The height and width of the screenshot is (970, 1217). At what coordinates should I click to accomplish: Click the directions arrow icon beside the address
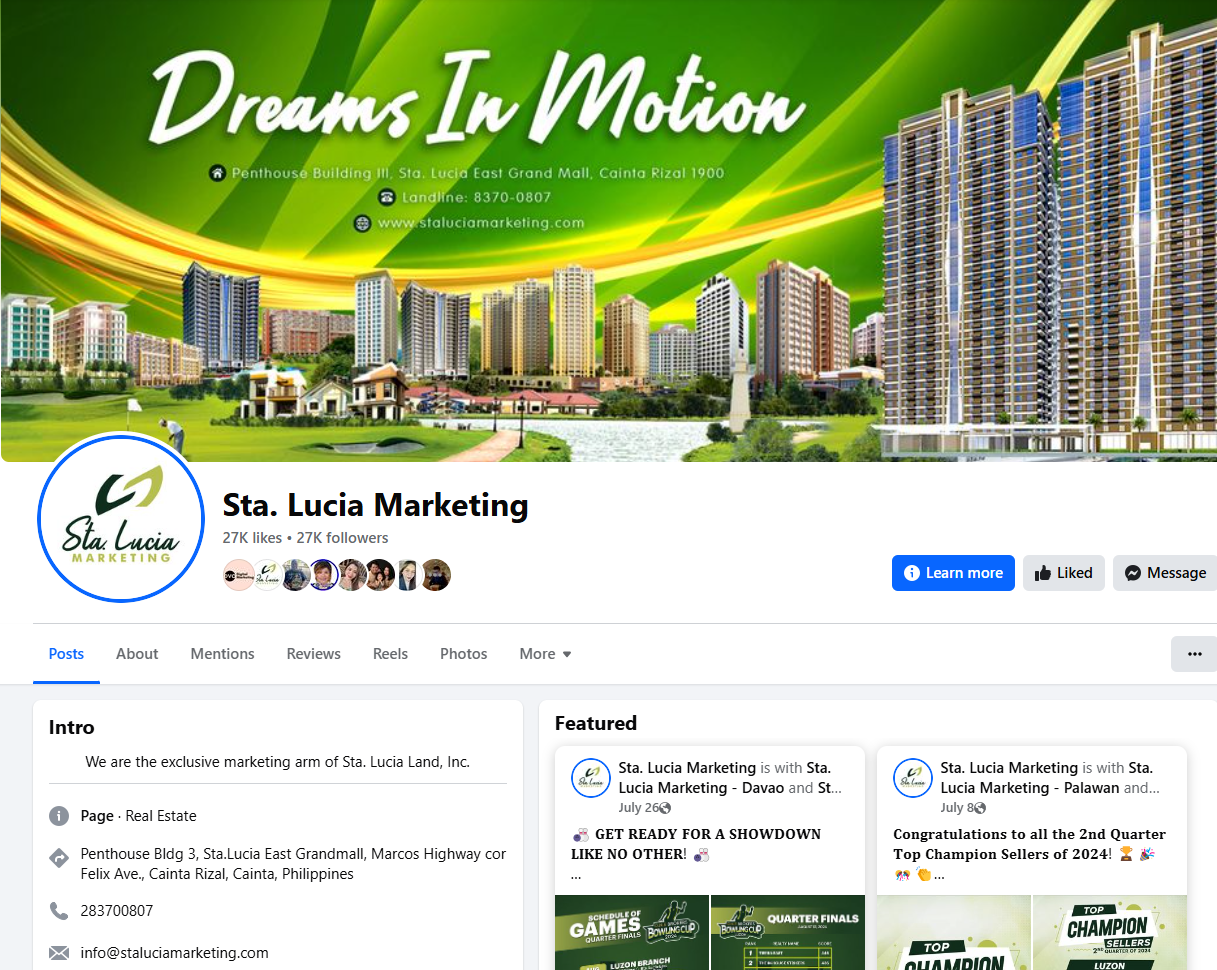point(59,857)
